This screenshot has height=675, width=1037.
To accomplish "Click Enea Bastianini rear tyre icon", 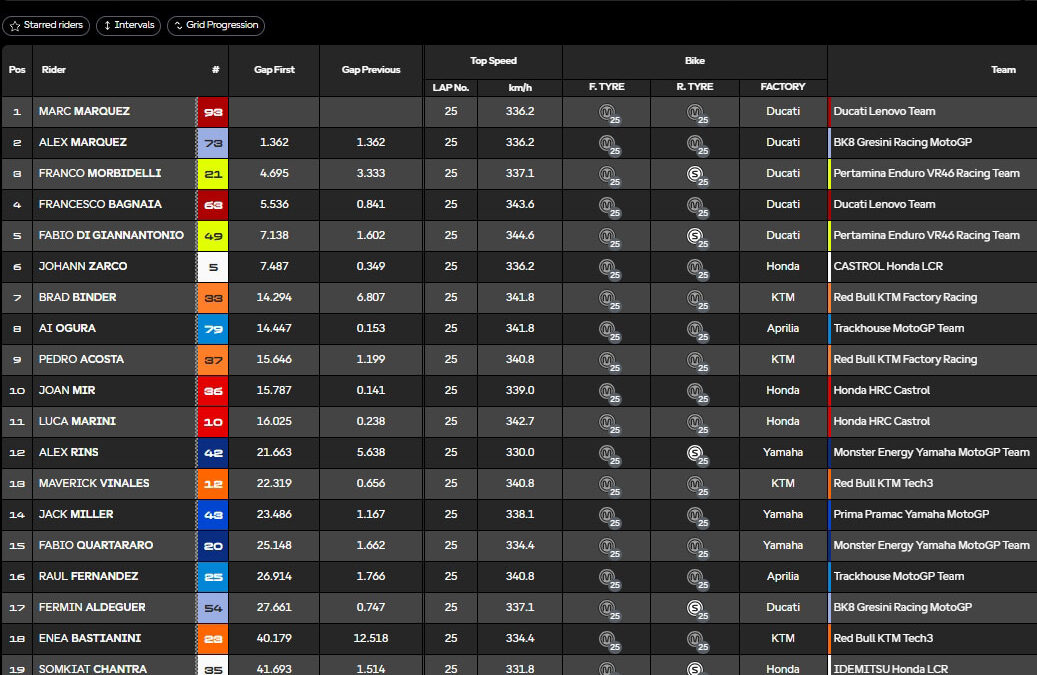I will point(696,640).
